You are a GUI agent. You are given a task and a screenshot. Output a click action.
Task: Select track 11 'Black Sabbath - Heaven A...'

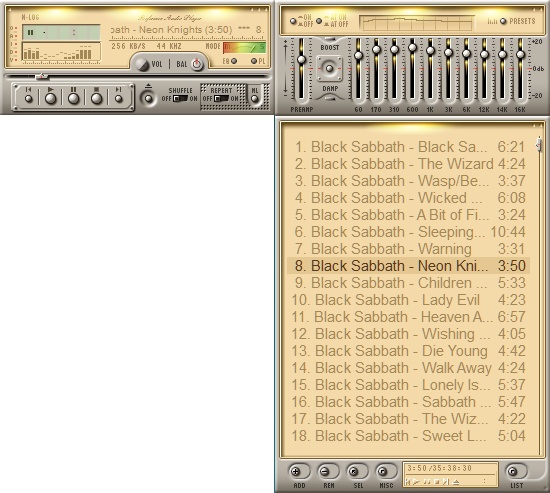pos(409,317)
